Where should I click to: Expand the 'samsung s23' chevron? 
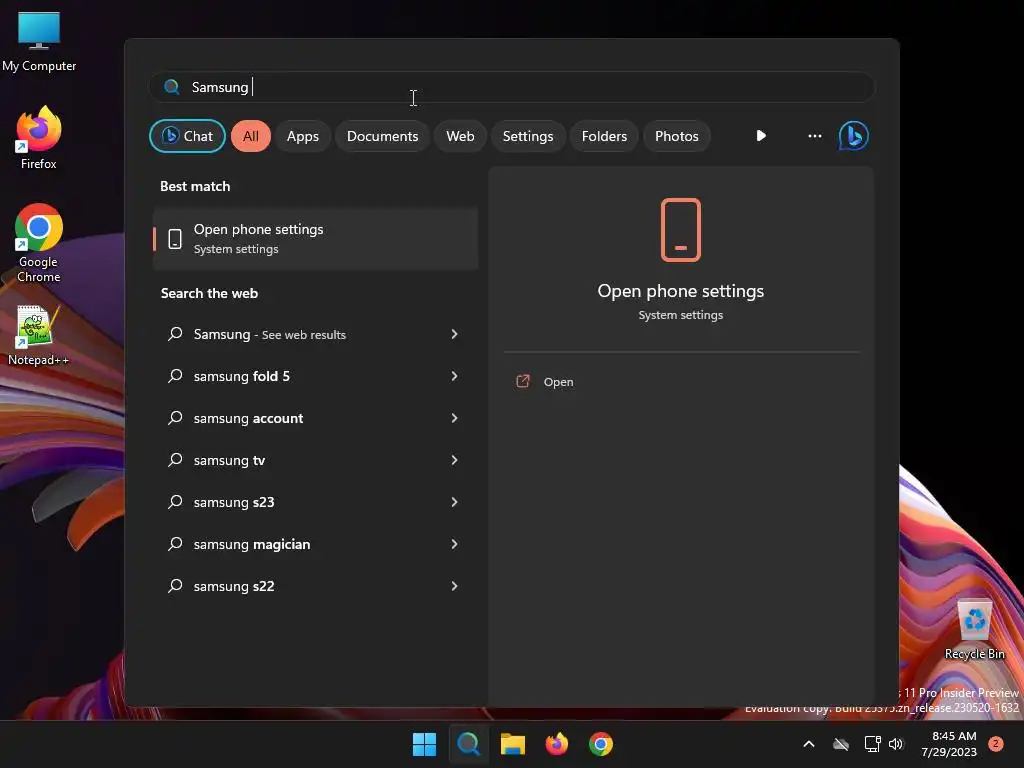click(x=455, y=502)
